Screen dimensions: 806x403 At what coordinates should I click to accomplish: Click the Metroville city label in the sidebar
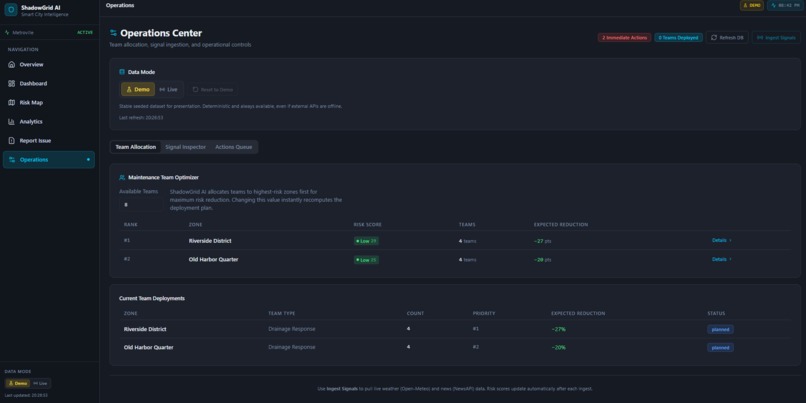[23, 32]
